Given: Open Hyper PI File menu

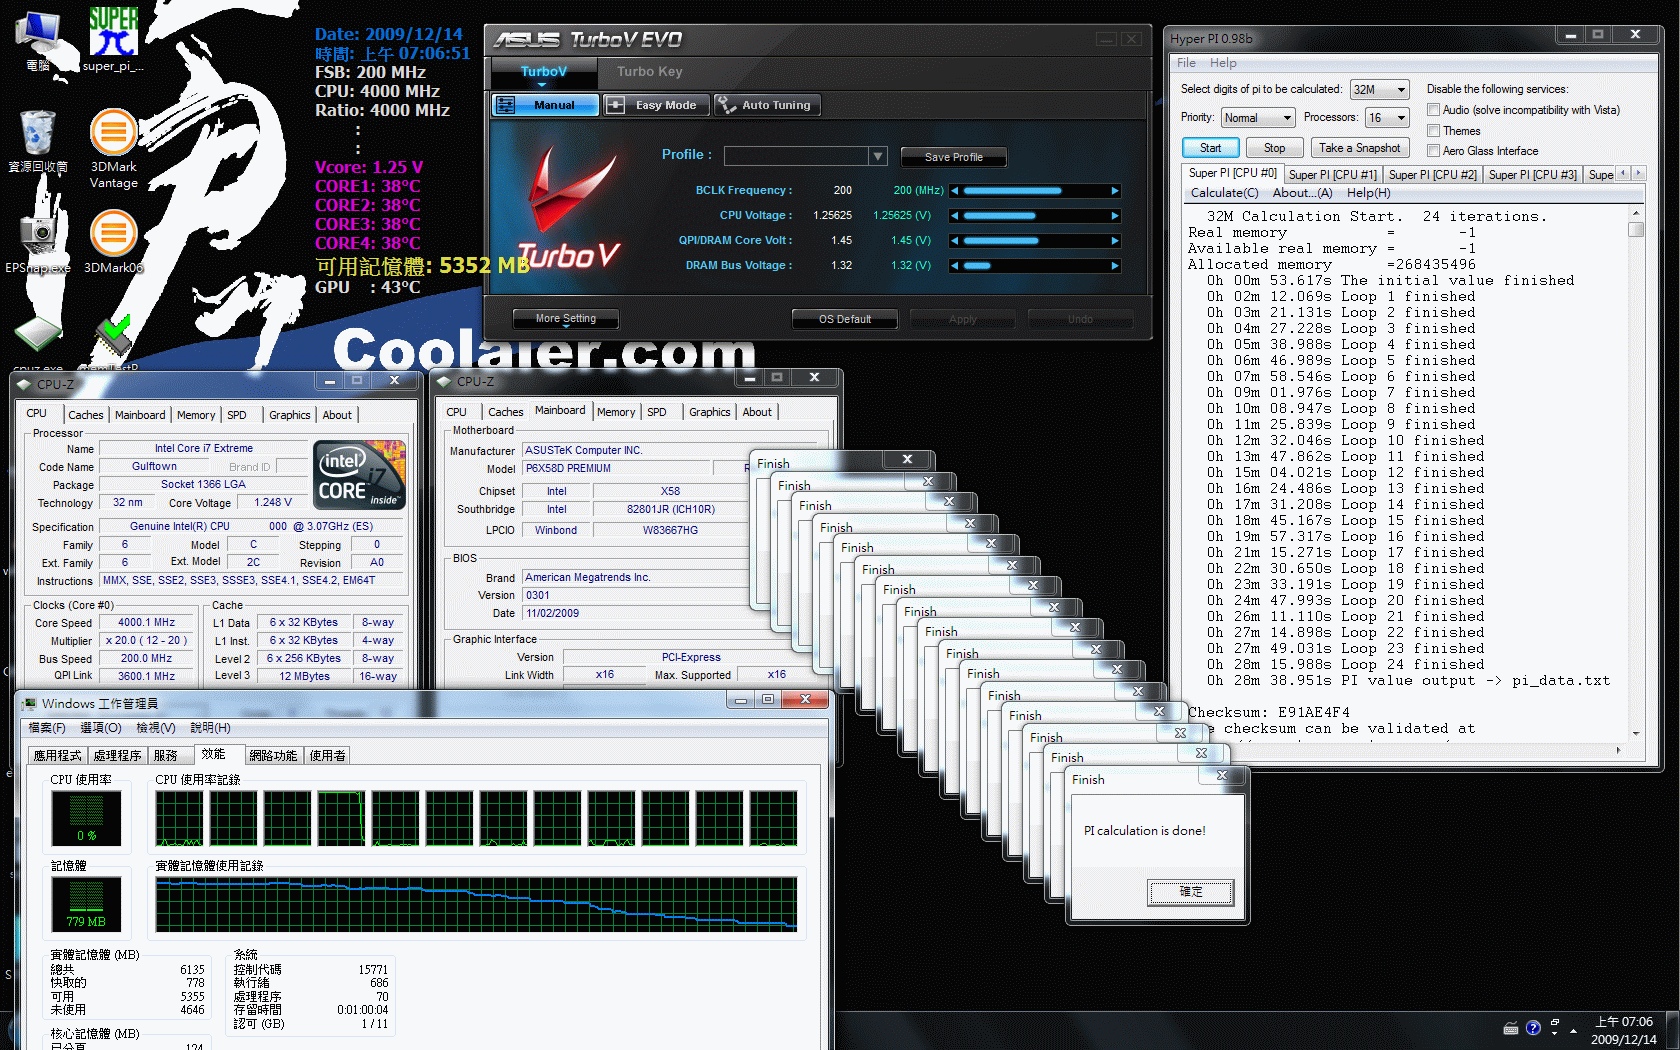Looking at the screenshot, I should 1186,63.
